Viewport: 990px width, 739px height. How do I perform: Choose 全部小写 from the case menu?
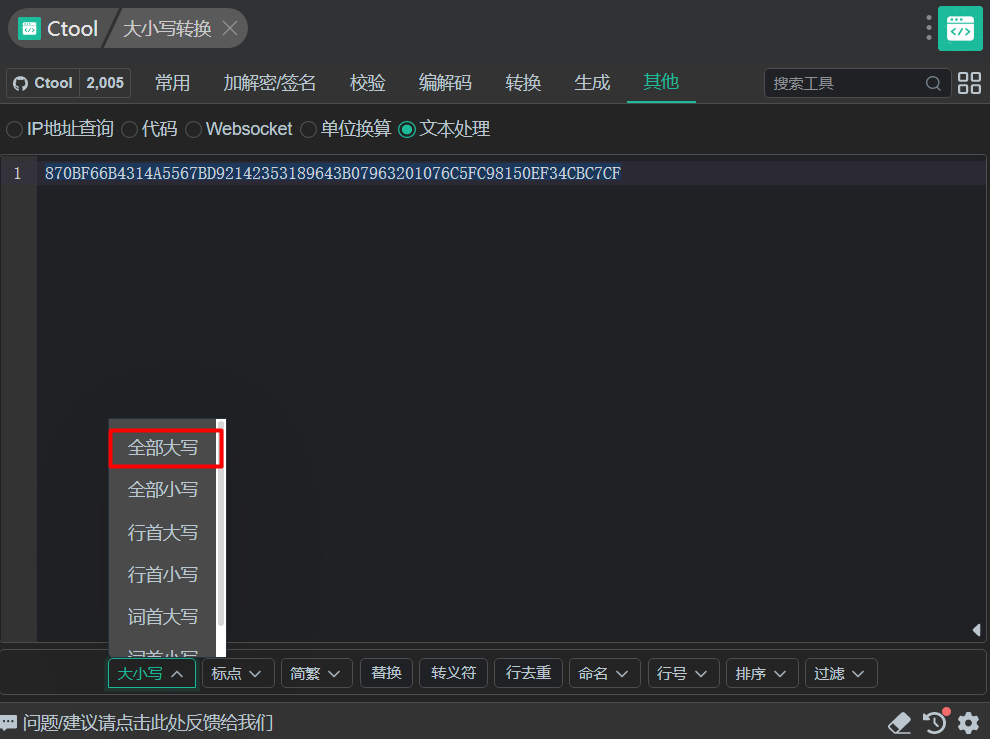163,490
